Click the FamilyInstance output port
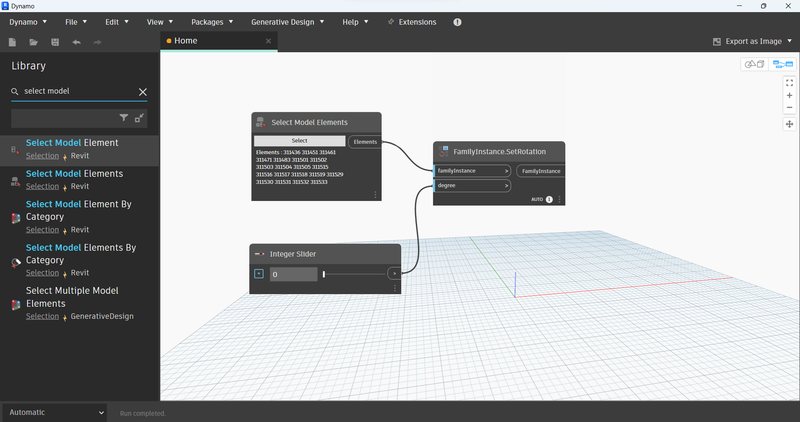800x422 pixels. (x=541, y=171)
